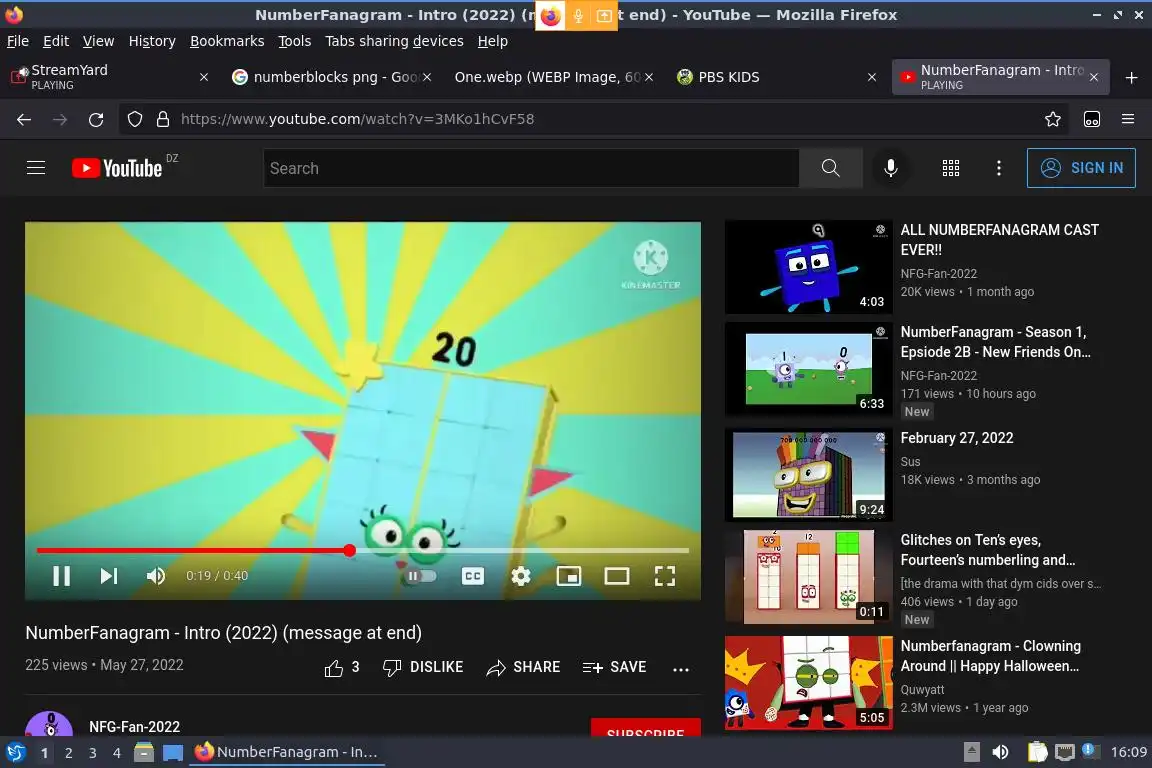Open tracking protection shield icon
Image resolution: width=1152 pixels, height=768 pixels.
tap(135, 119)
